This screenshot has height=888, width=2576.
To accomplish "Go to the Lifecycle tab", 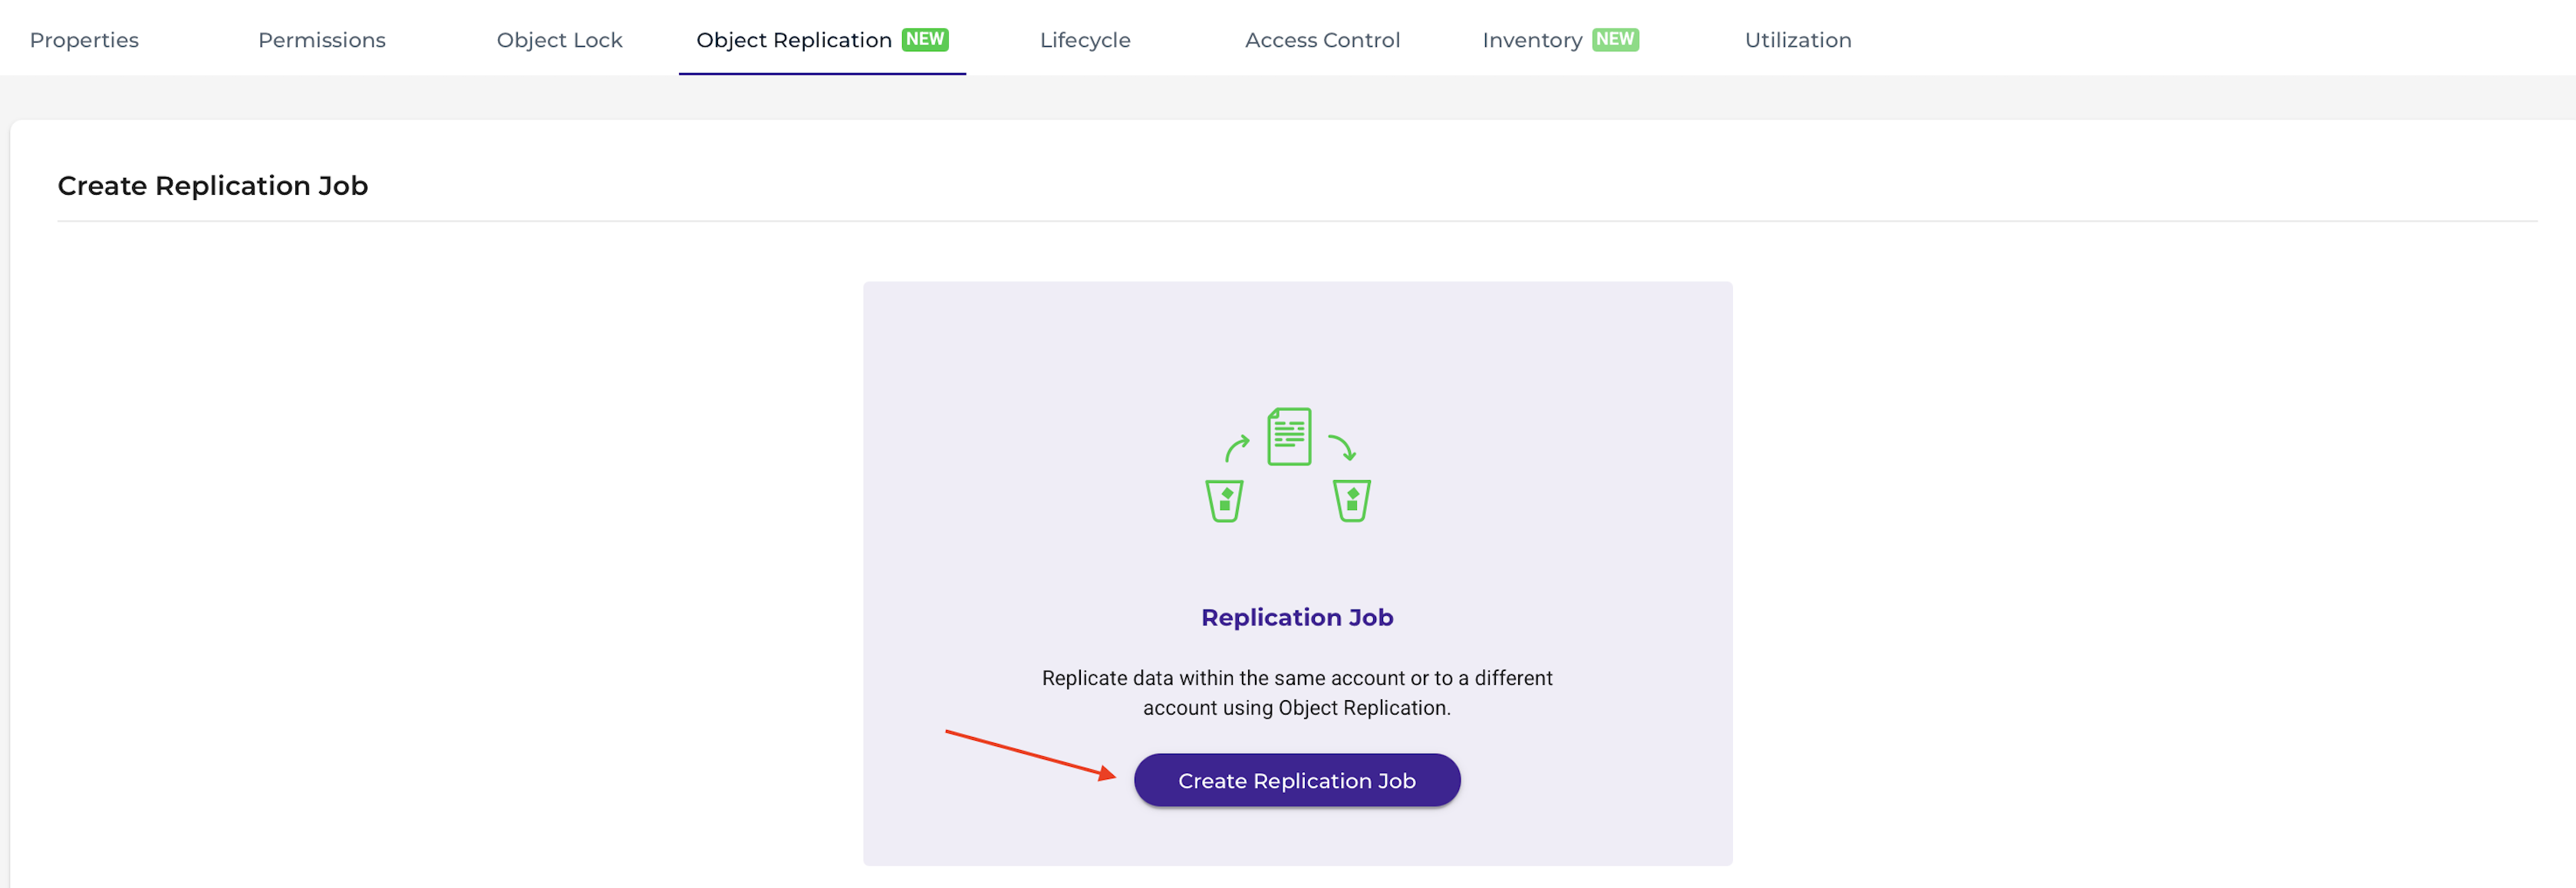I will (1085, 40).
